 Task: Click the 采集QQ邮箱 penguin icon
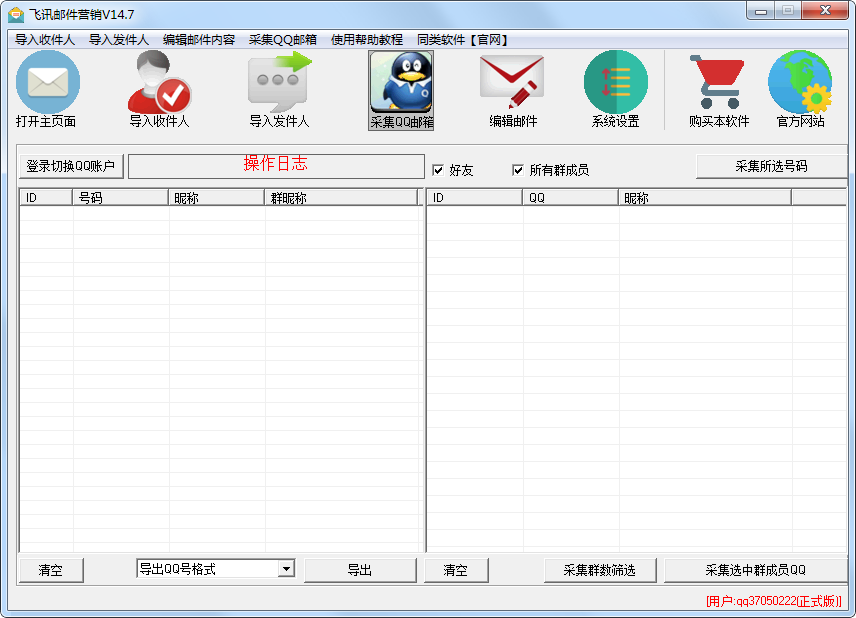[401, 84]
